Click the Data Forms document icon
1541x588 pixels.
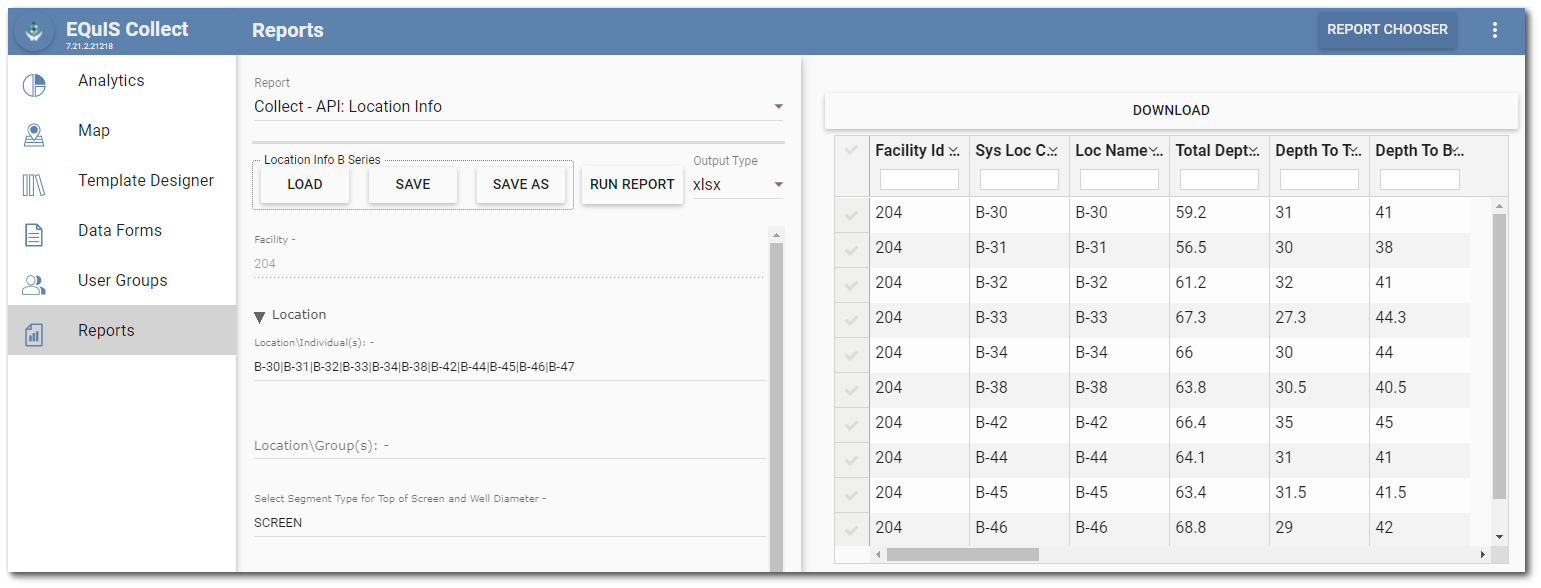click(33, 230)
